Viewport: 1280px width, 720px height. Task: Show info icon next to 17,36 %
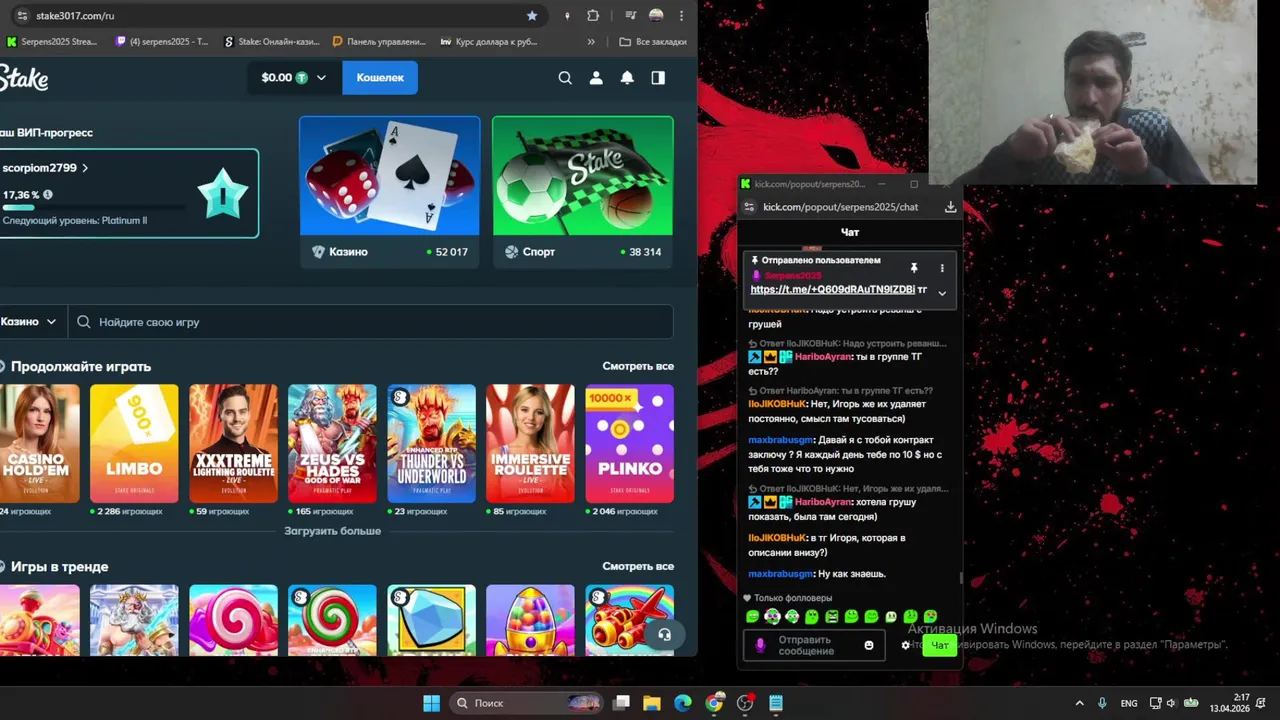pyautogui.click(x=48, y=195)
